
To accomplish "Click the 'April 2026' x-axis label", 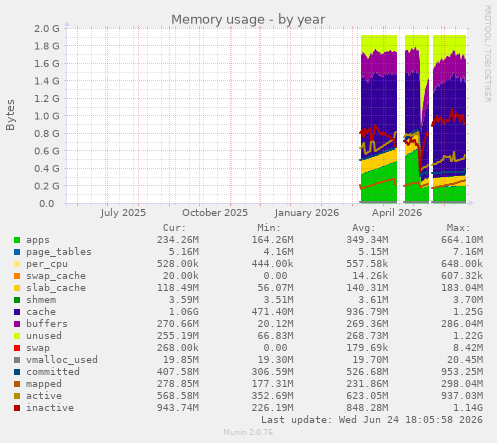I will point(397,213).
